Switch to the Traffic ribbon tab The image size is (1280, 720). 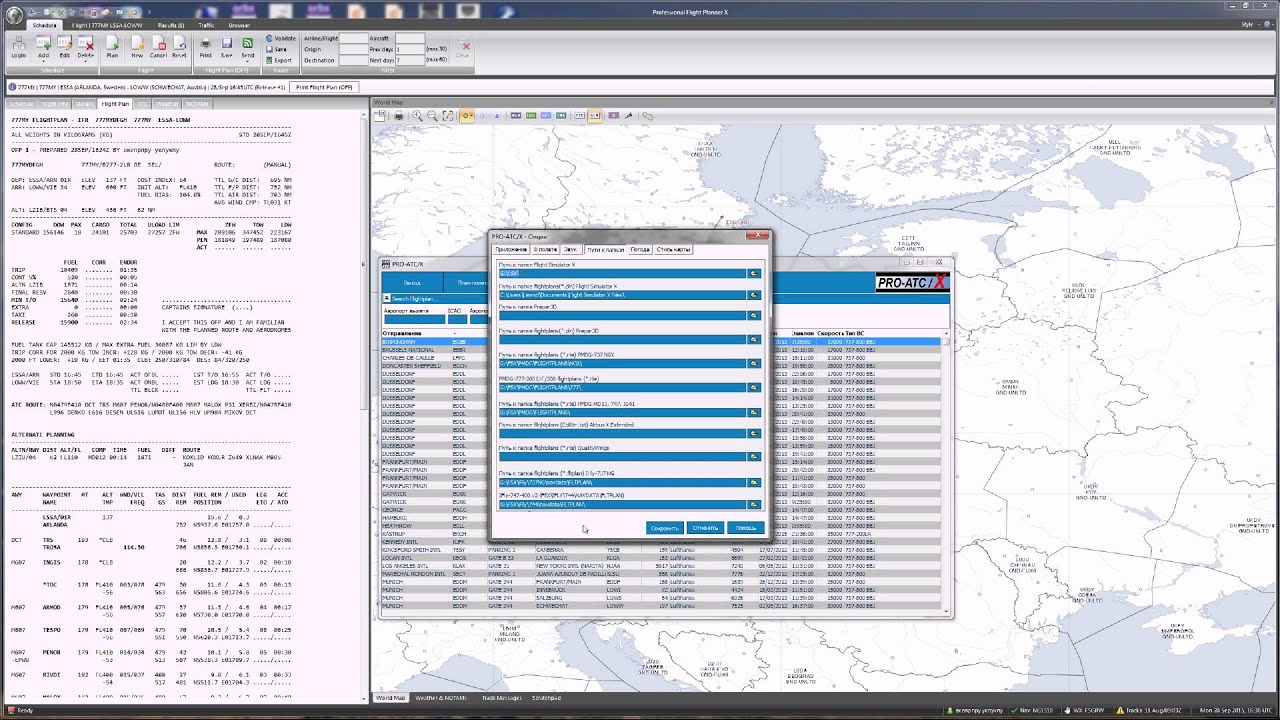coord(206,25)
